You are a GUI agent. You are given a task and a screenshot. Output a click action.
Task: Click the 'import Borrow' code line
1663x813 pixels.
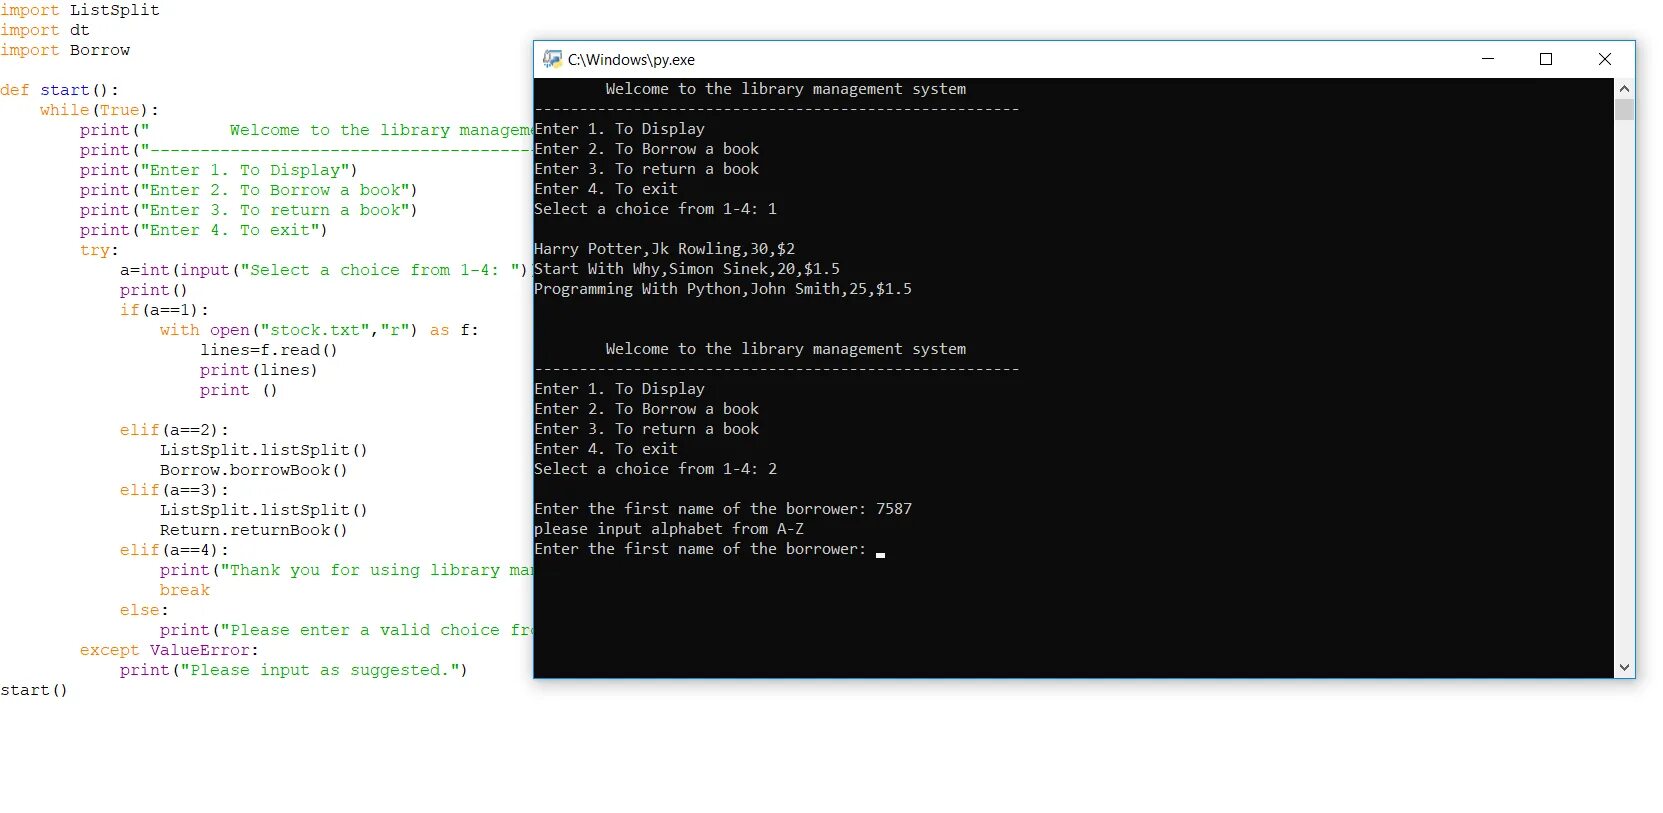65,50
